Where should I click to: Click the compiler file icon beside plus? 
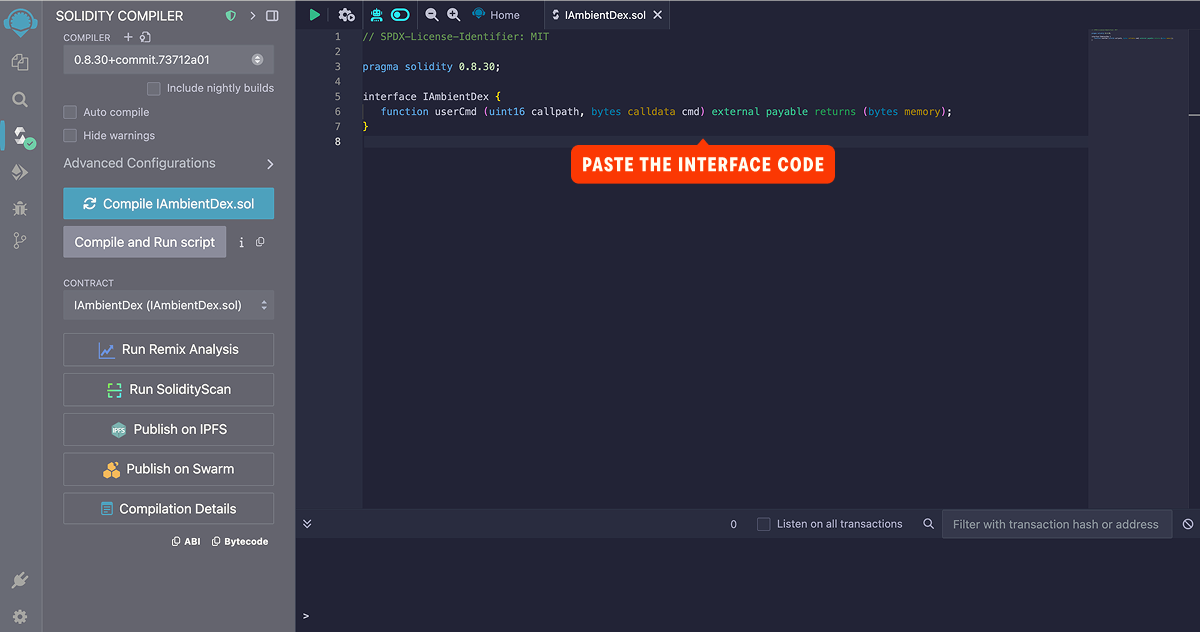pyautogui.click(x=145, y=37)
